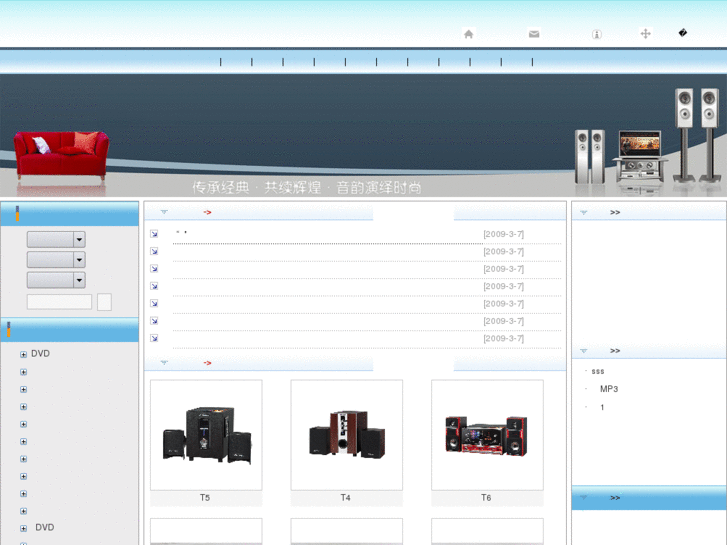Click the red arrow above the product thumbnails
727x545 pixels.
click(207, 363)
